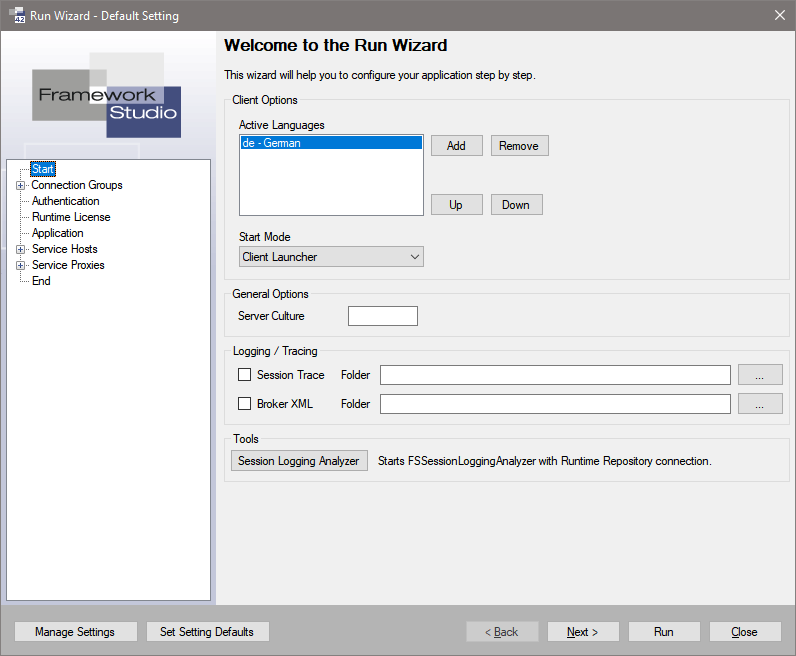Browse for the Session Trace folder
This screenshot has width=796, height=656.
coord(759,375)
